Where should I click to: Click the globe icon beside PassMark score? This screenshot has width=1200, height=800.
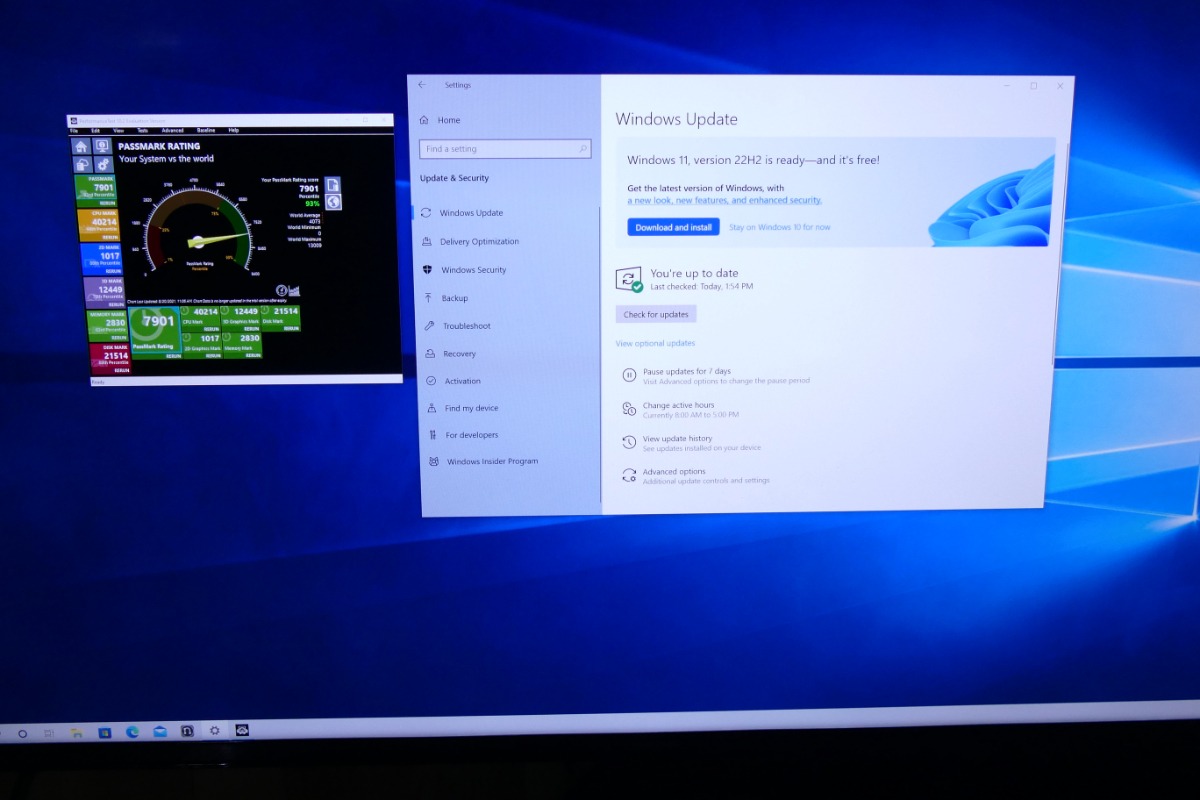tap(333, 202)
